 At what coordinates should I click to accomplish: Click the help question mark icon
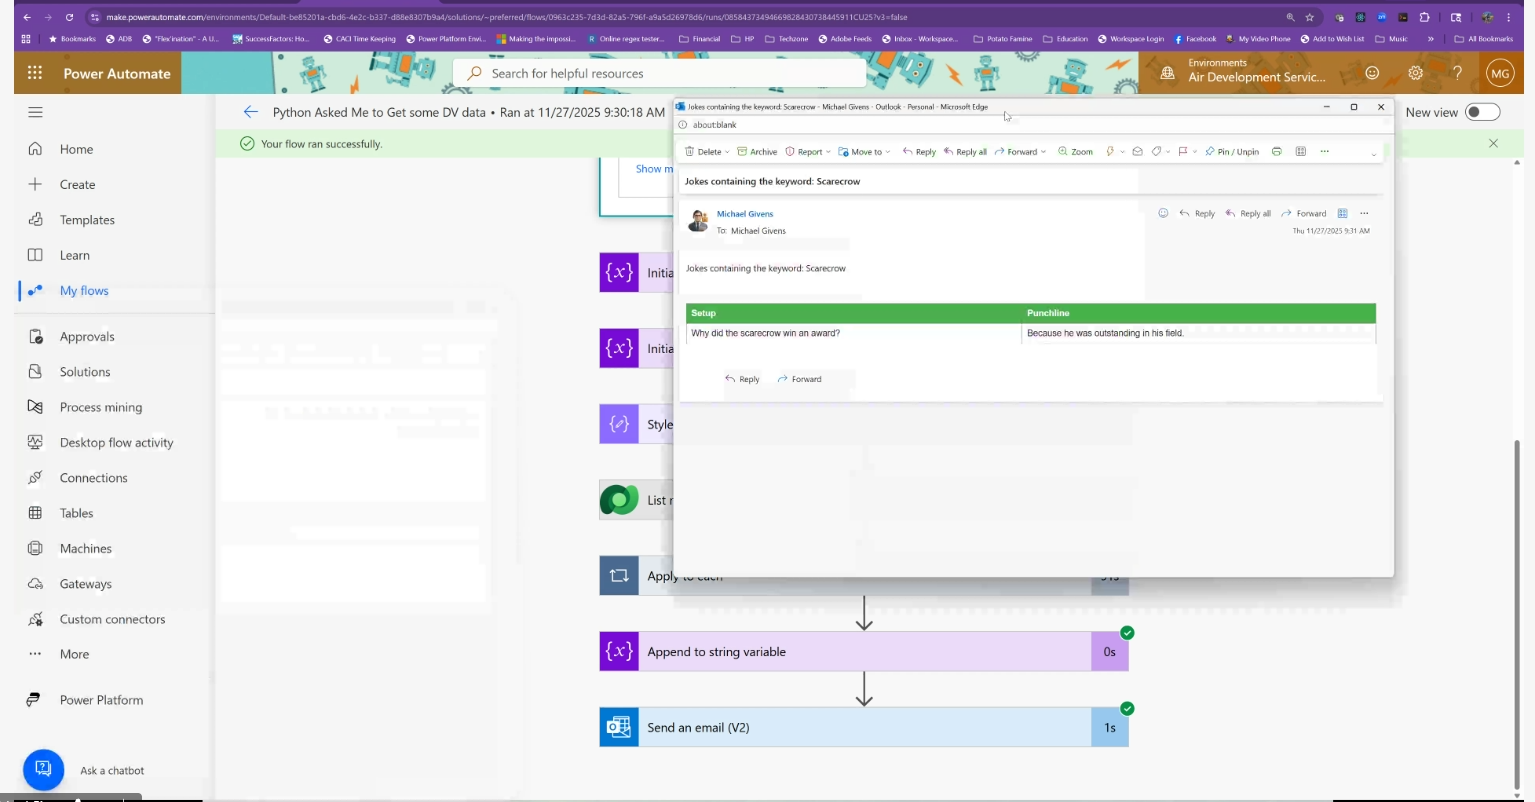click(1457, 73)
